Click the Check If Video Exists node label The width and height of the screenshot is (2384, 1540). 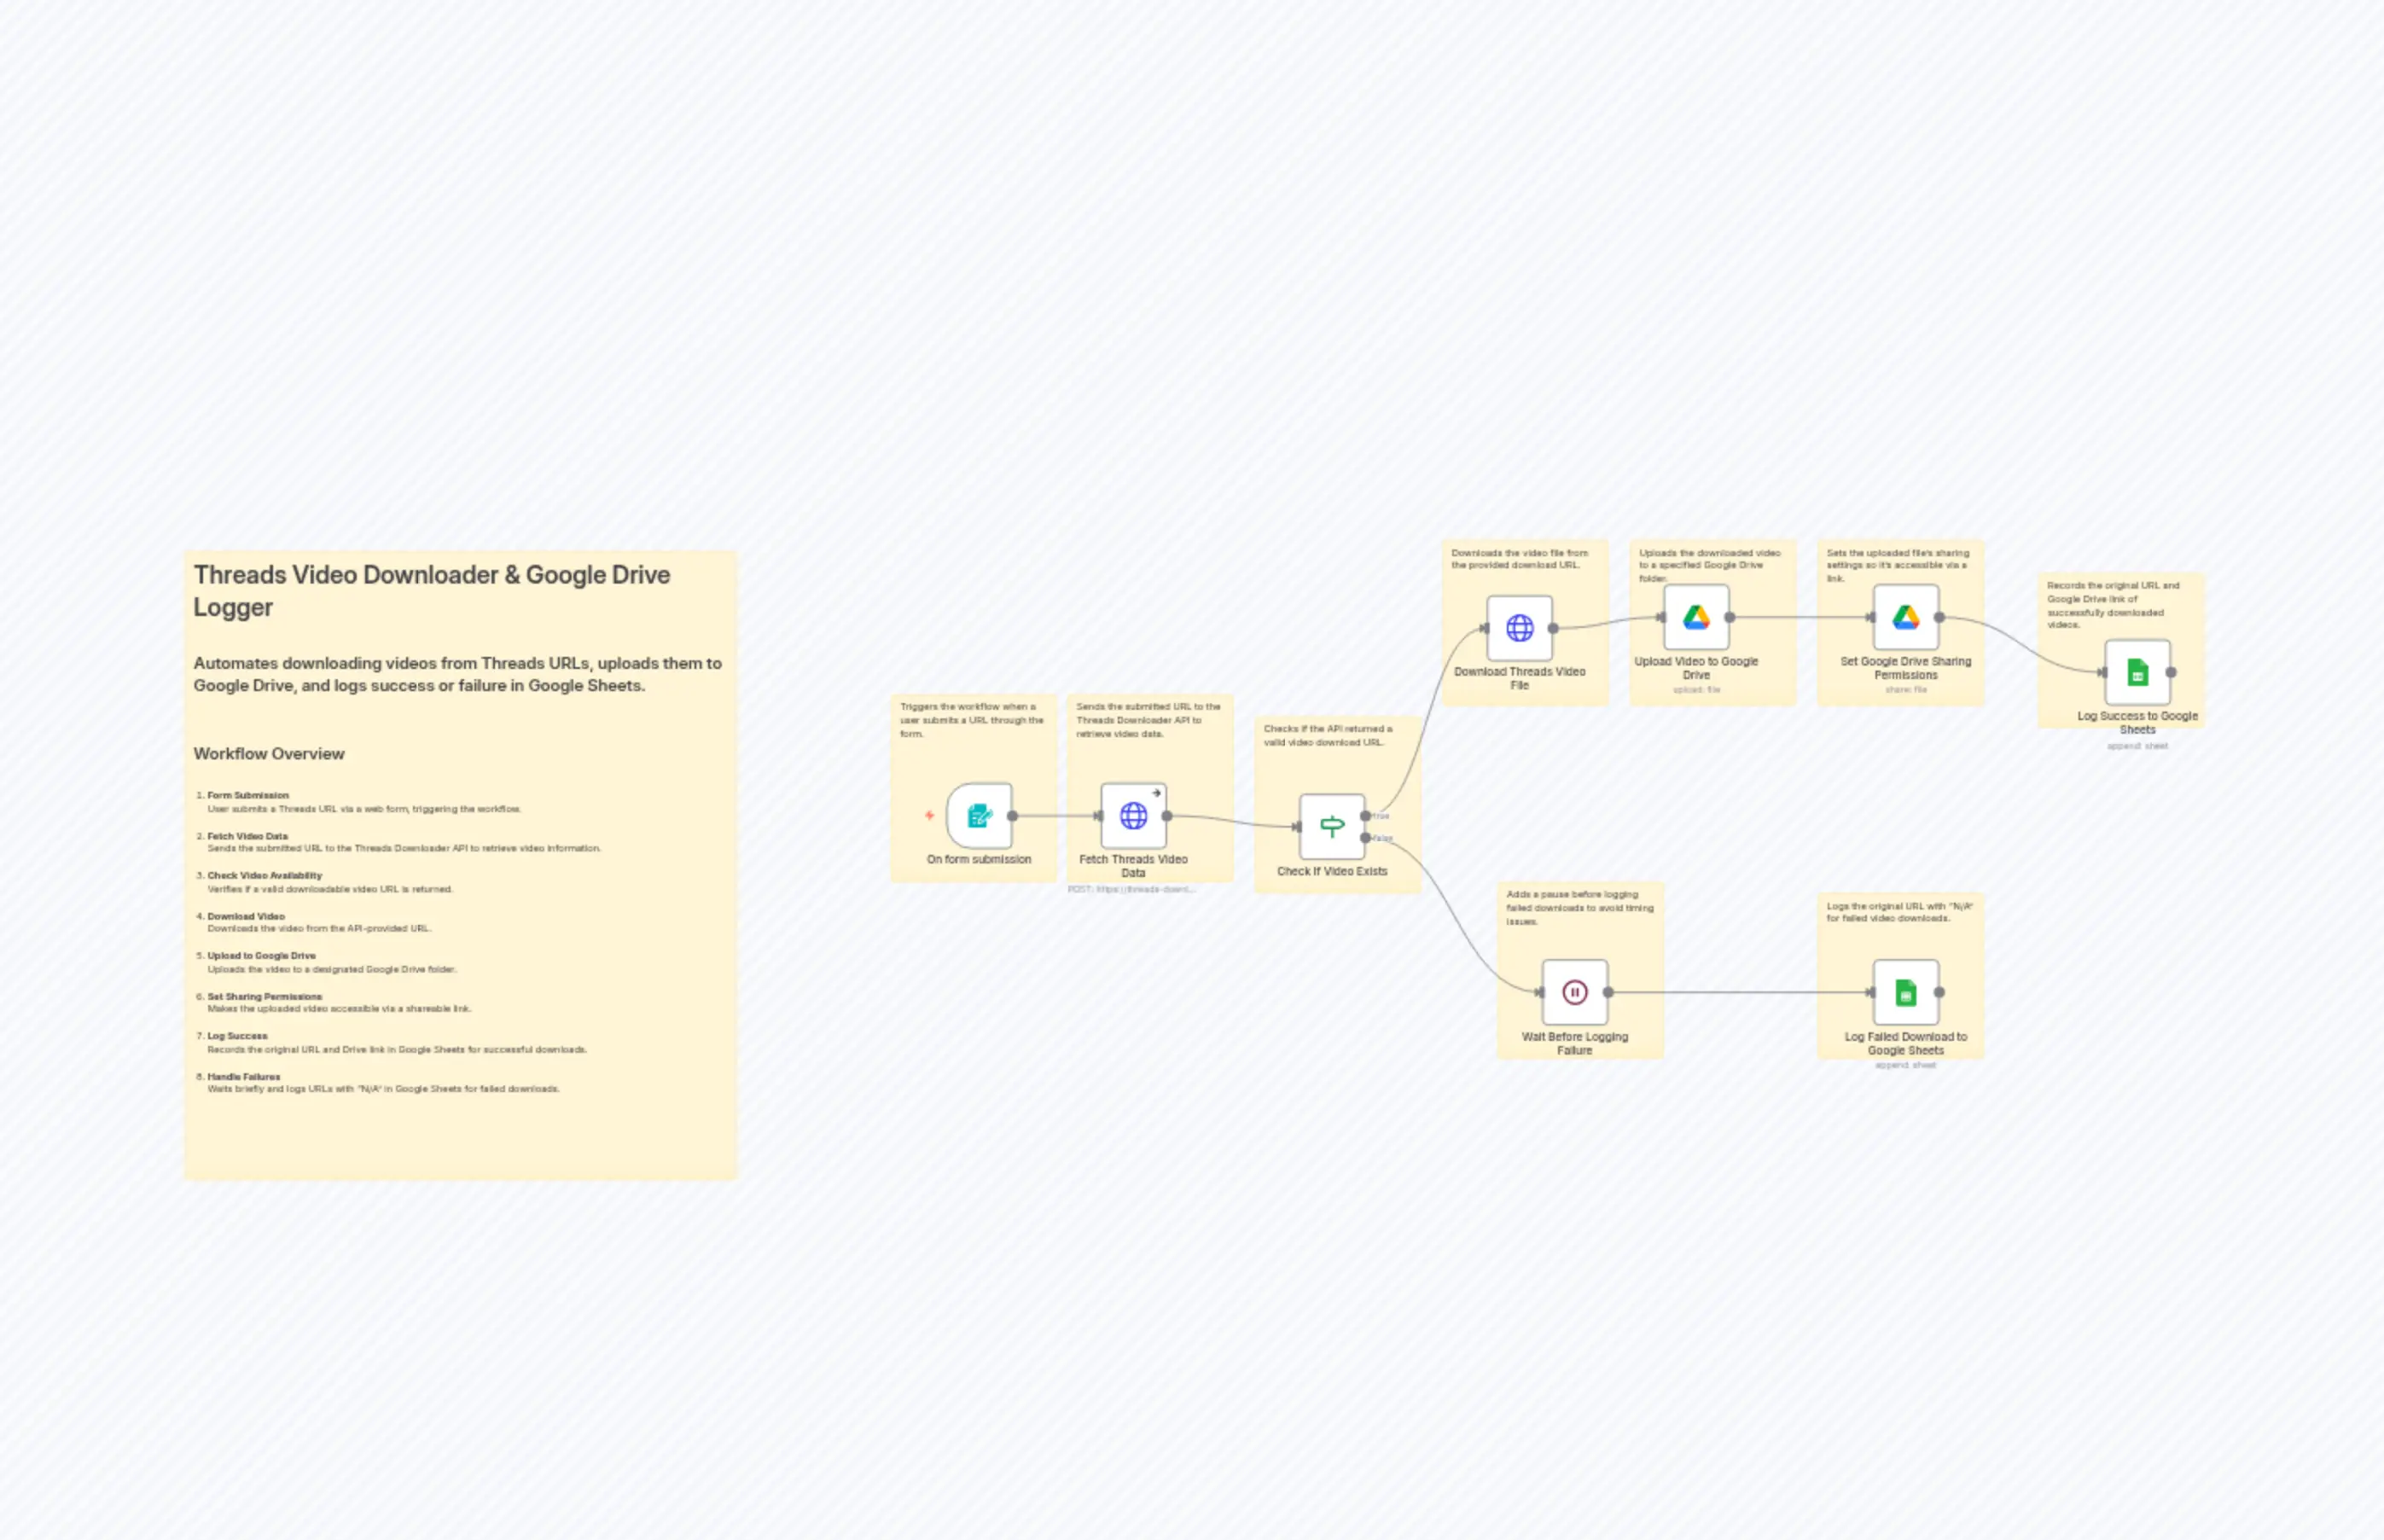[x=1332, y=871]
